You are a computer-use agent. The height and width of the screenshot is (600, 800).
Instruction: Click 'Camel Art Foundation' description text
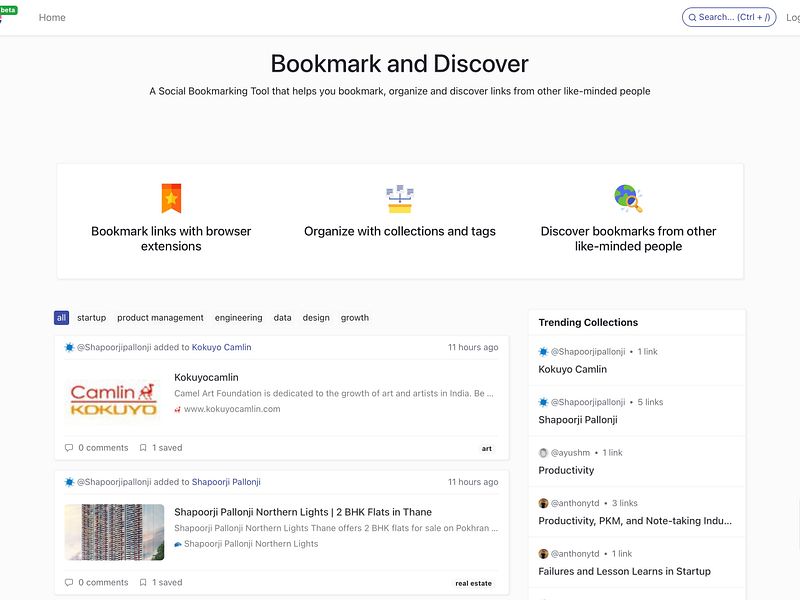pos(334,393)
